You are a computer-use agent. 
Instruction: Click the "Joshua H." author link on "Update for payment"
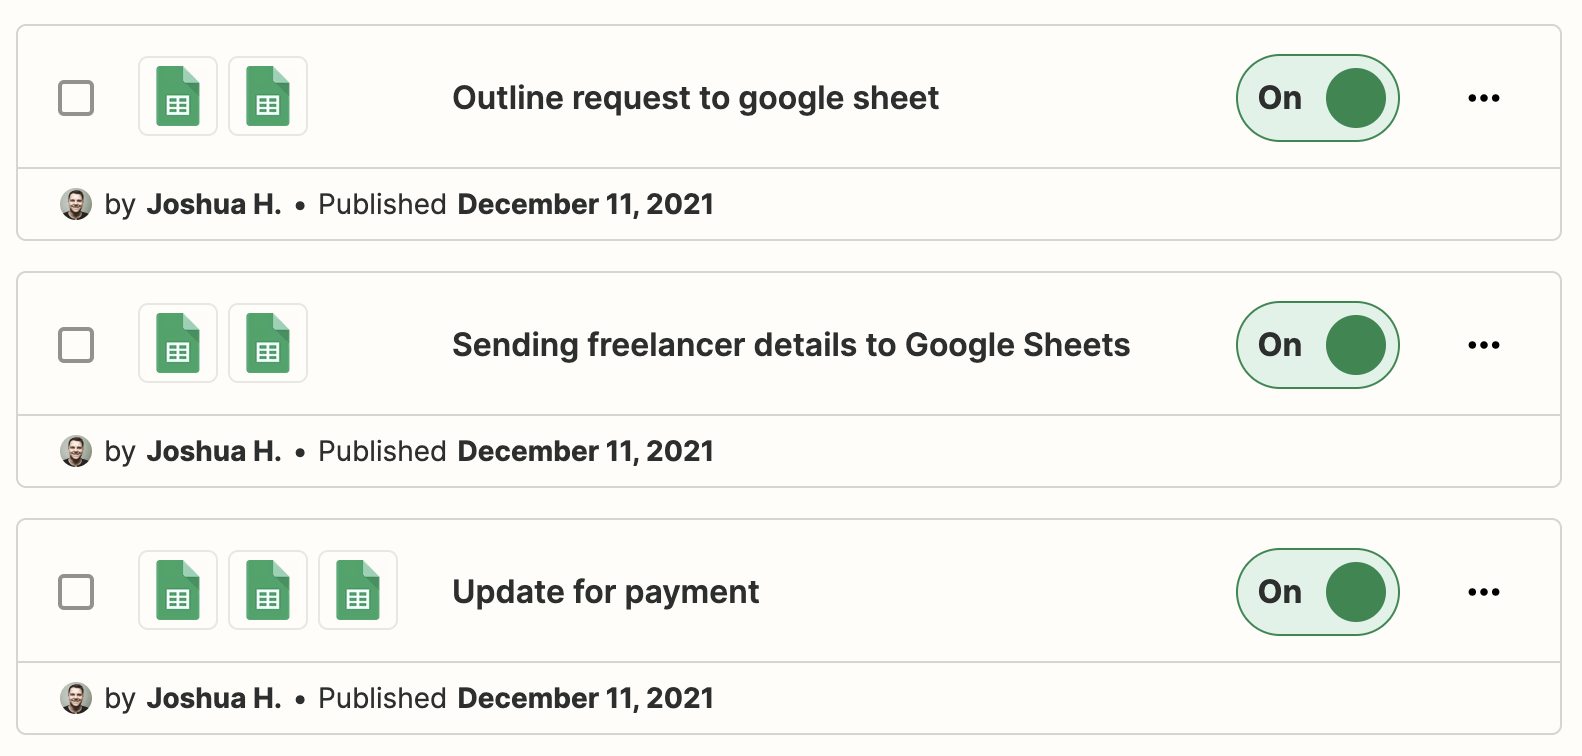(x=214, y=698)
